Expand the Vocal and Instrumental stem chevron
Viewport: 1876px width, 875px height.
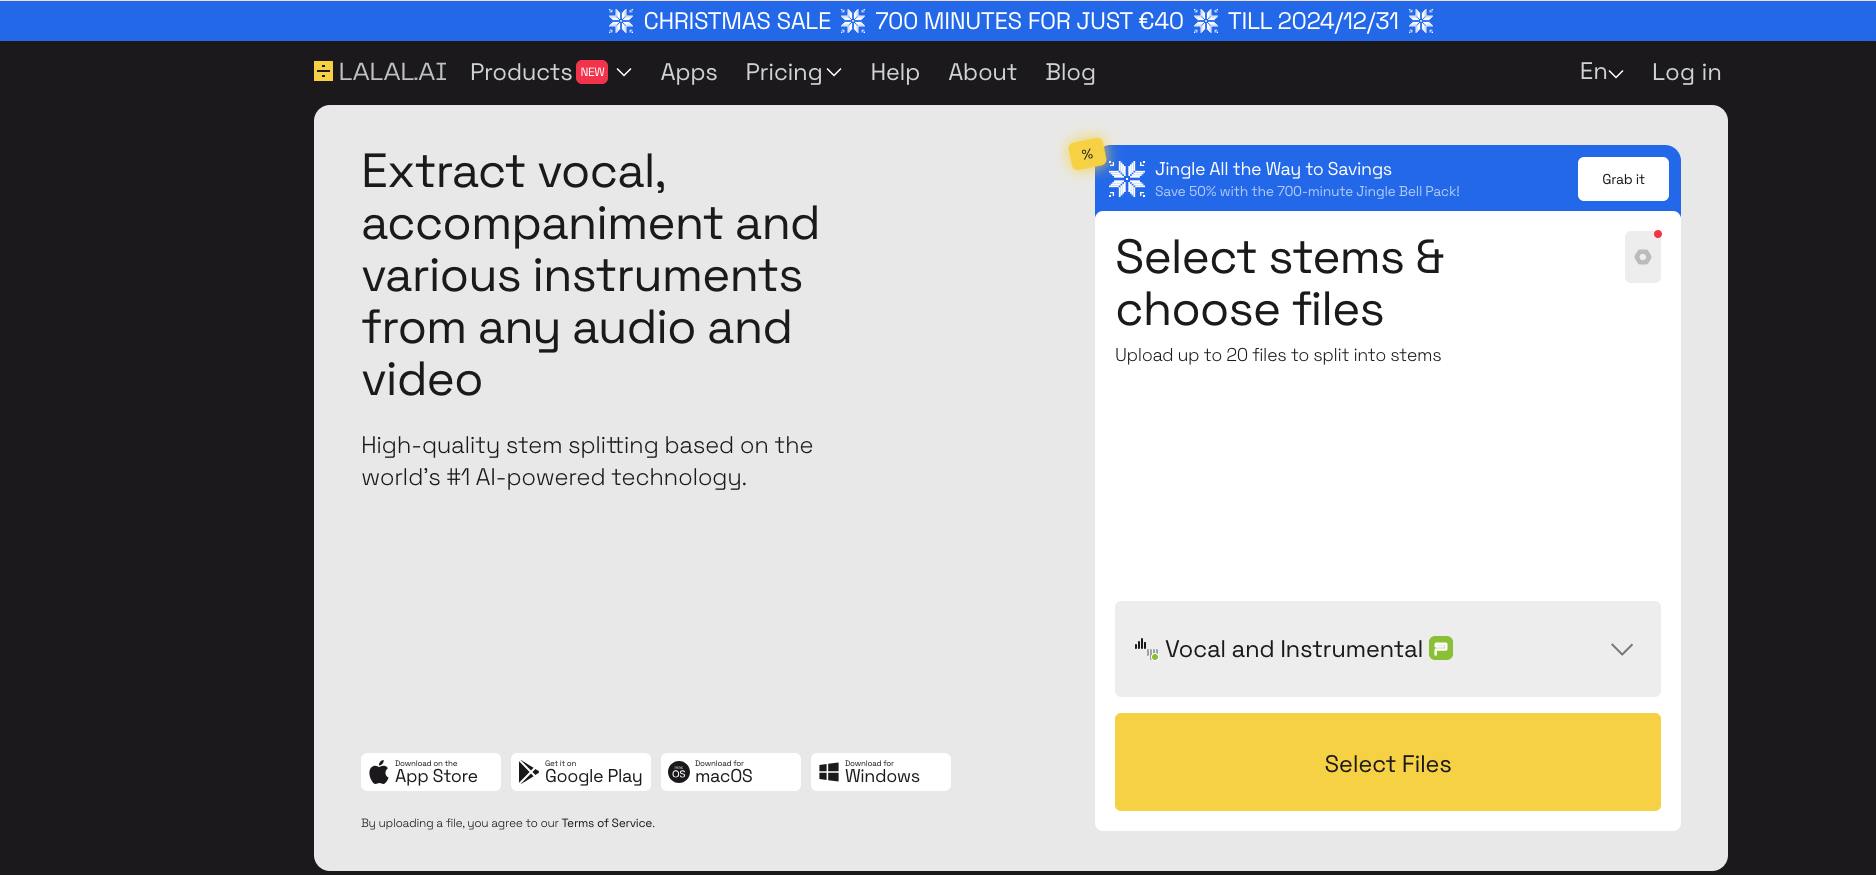tap(1622, 649)
